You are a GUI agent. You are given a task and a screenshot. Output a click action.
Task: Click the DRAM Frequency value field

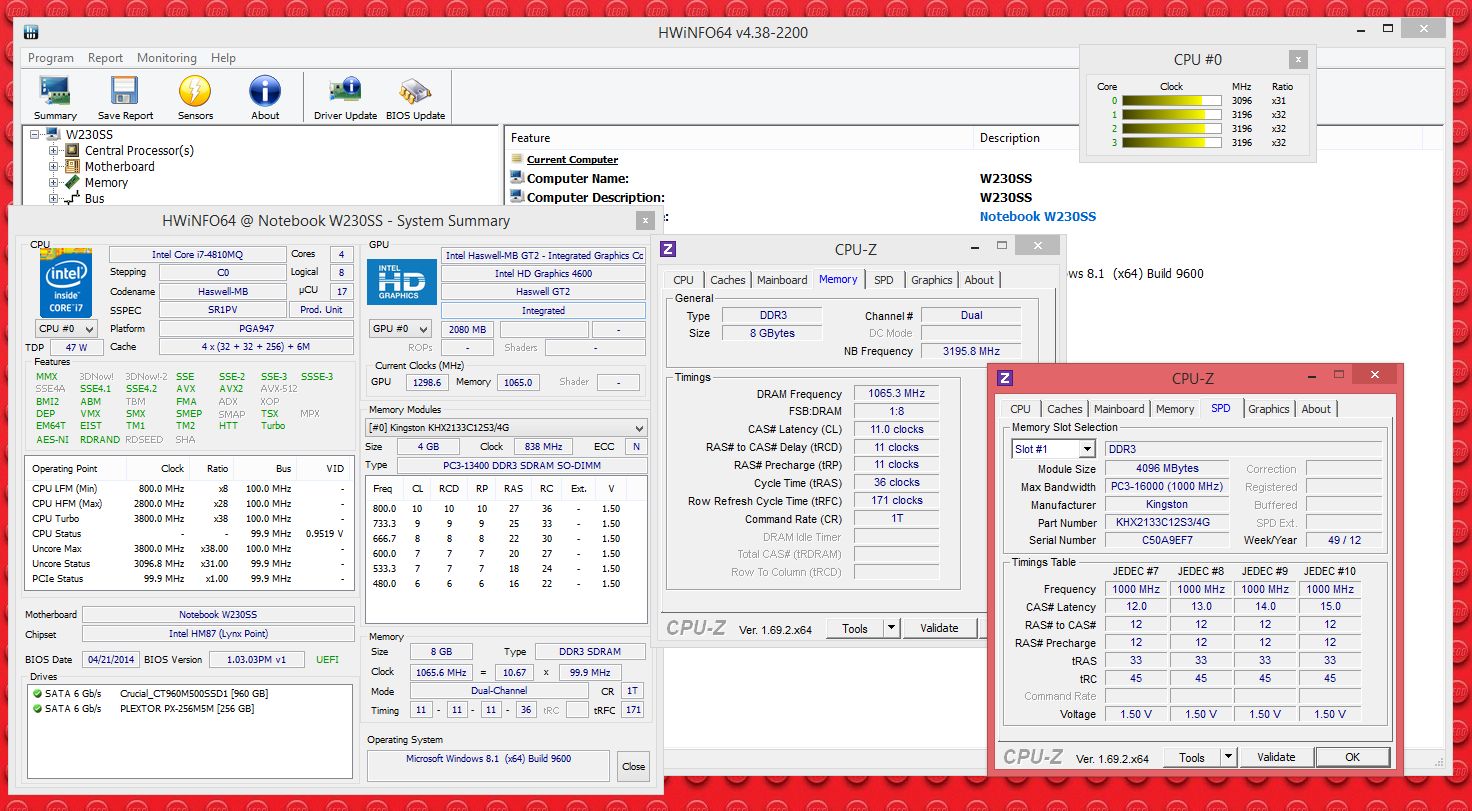897,393
